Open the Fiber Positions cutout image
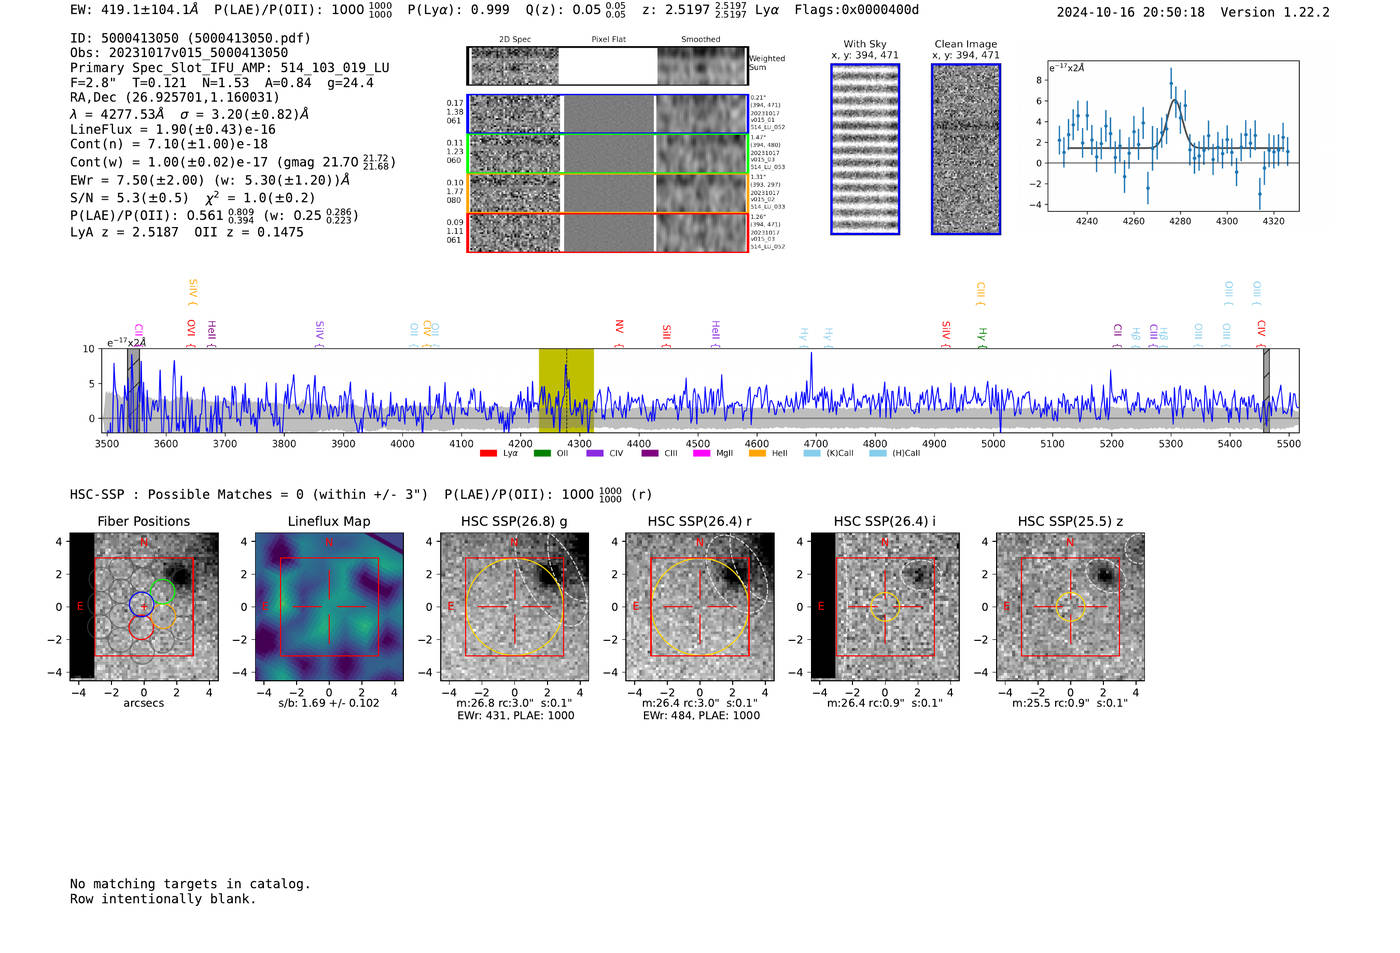This screenshot has height=953, width=1400. 144,607
